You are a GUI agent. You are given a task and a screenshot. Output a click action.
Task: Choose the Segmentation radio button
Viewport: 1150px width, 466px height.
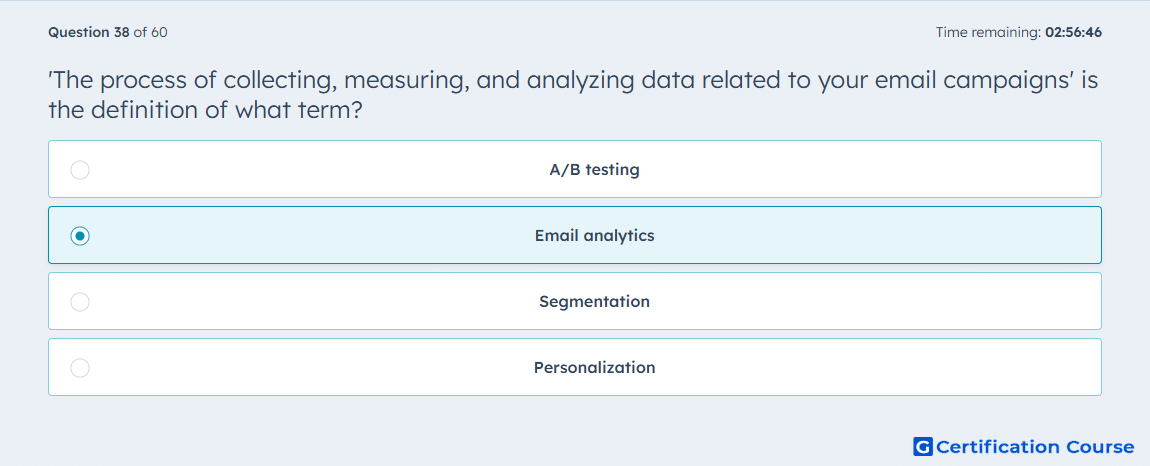click(80, 302)
